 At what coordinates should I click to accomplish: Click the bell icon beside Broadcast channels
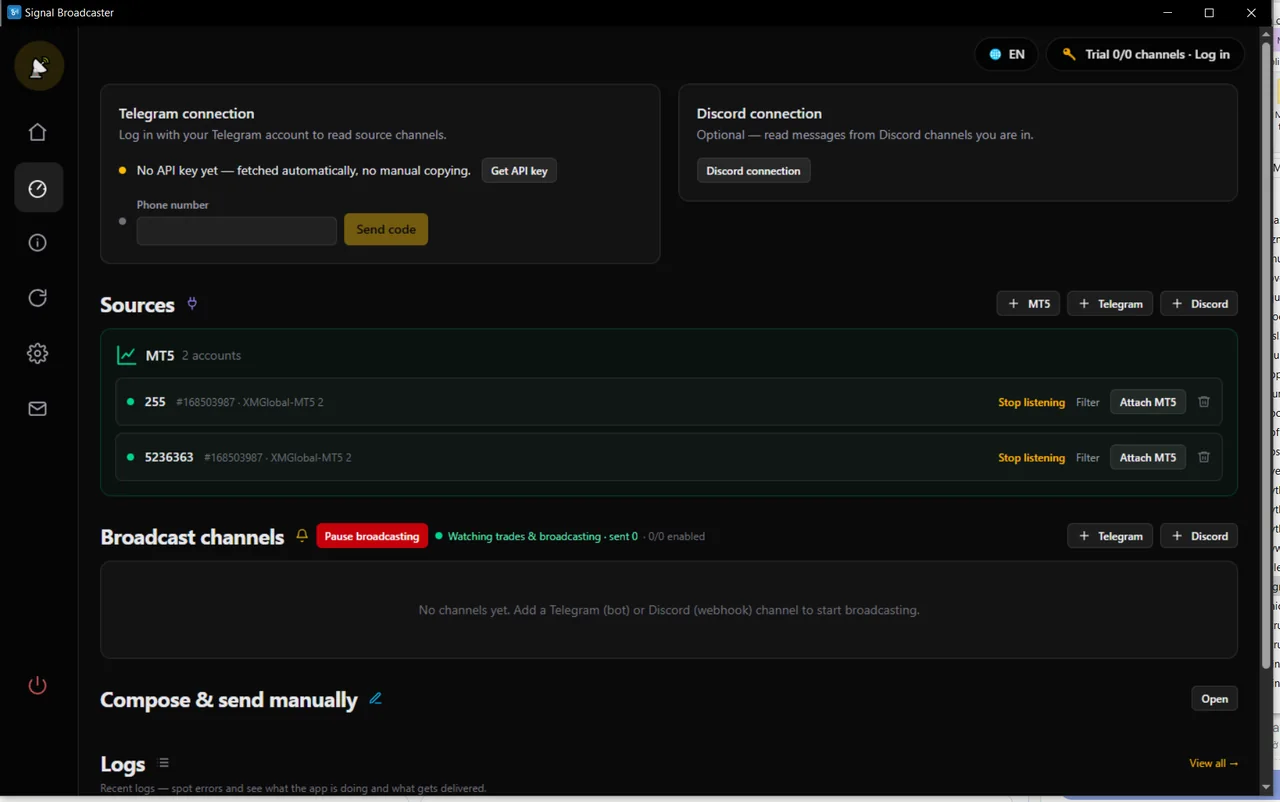click(x=302, y=536)
